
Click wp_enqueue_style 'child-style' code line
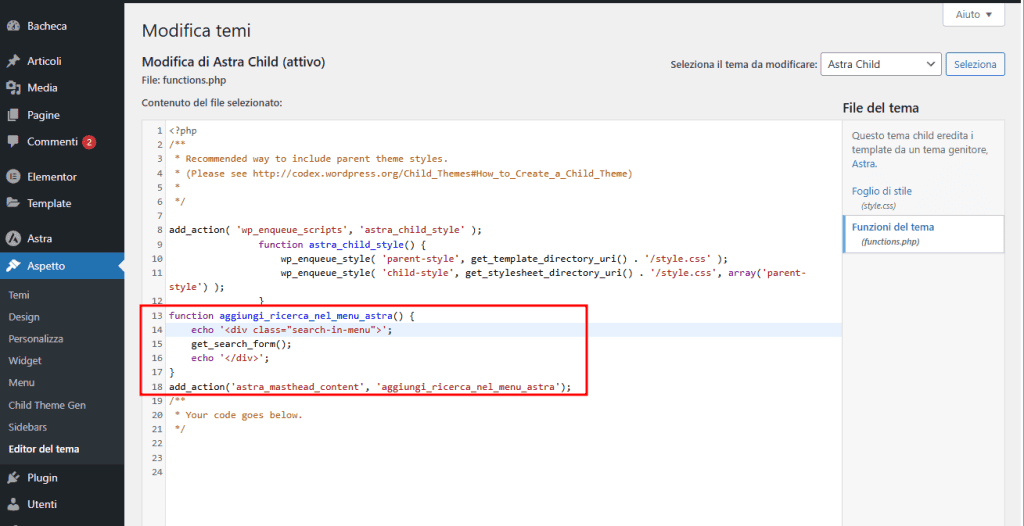[x=487, y=279]
